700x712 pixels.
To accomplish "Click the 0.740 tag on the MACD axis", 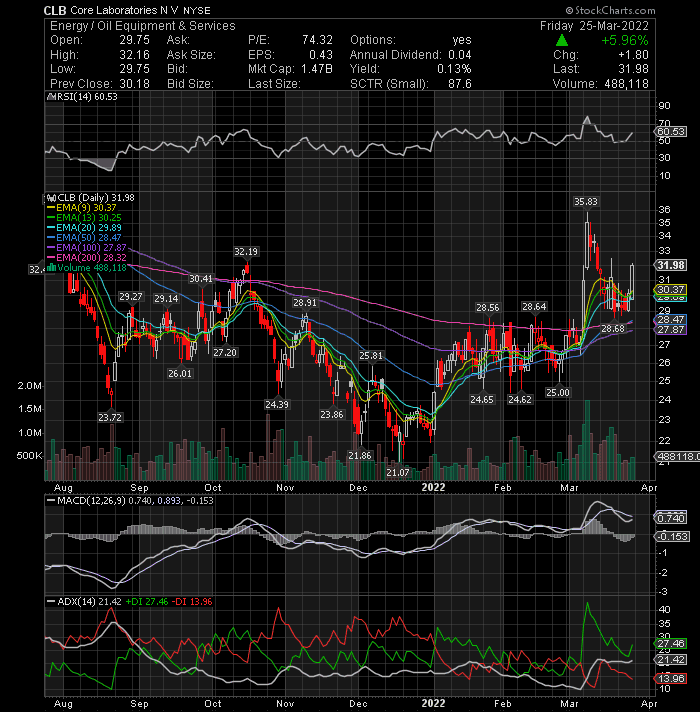I will coord(670,518).
